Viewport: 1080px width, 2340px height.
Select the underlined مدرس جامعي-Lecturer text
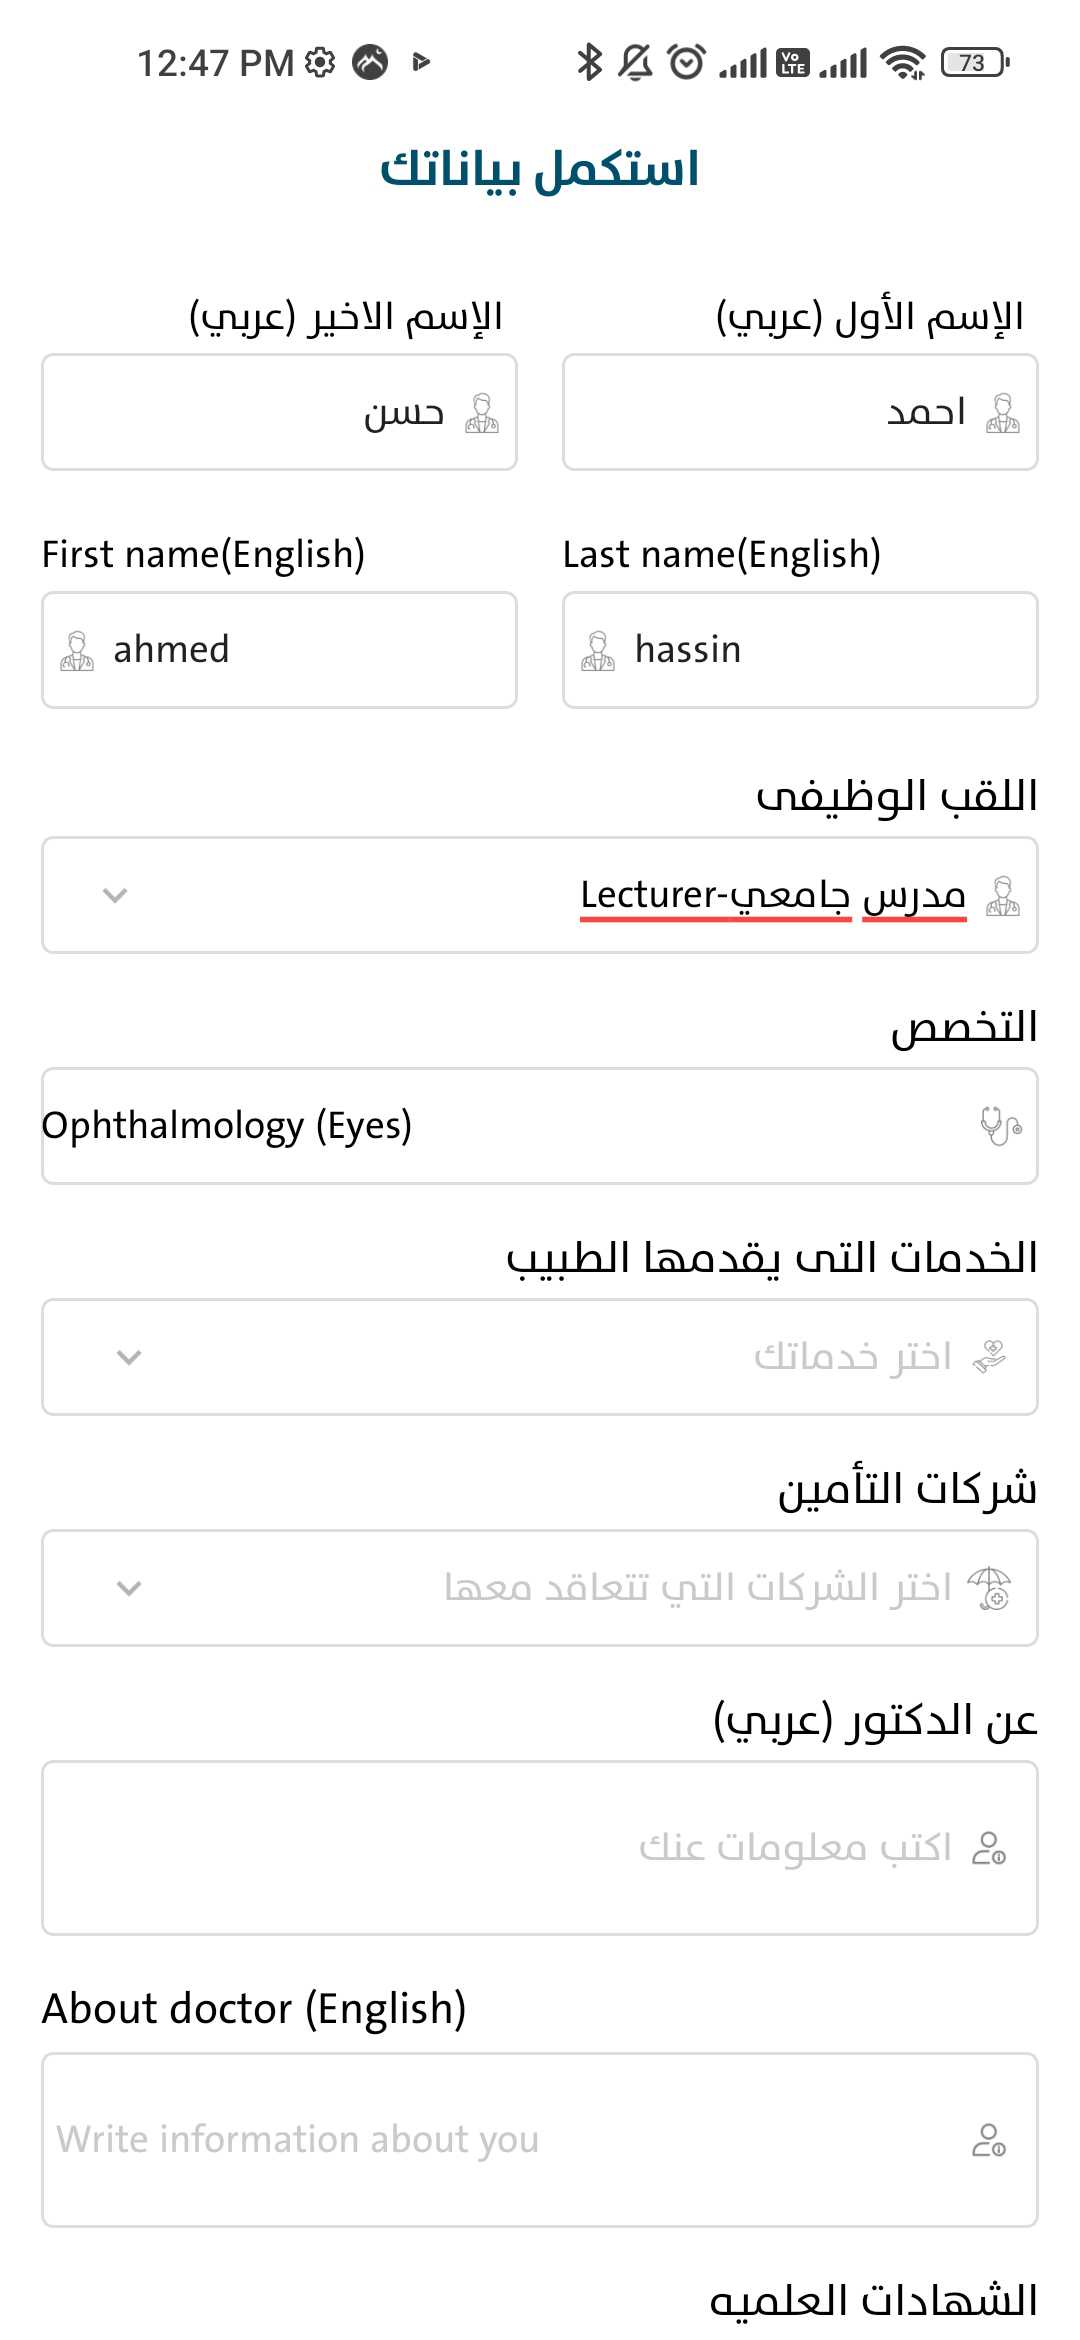coord(770,895)
